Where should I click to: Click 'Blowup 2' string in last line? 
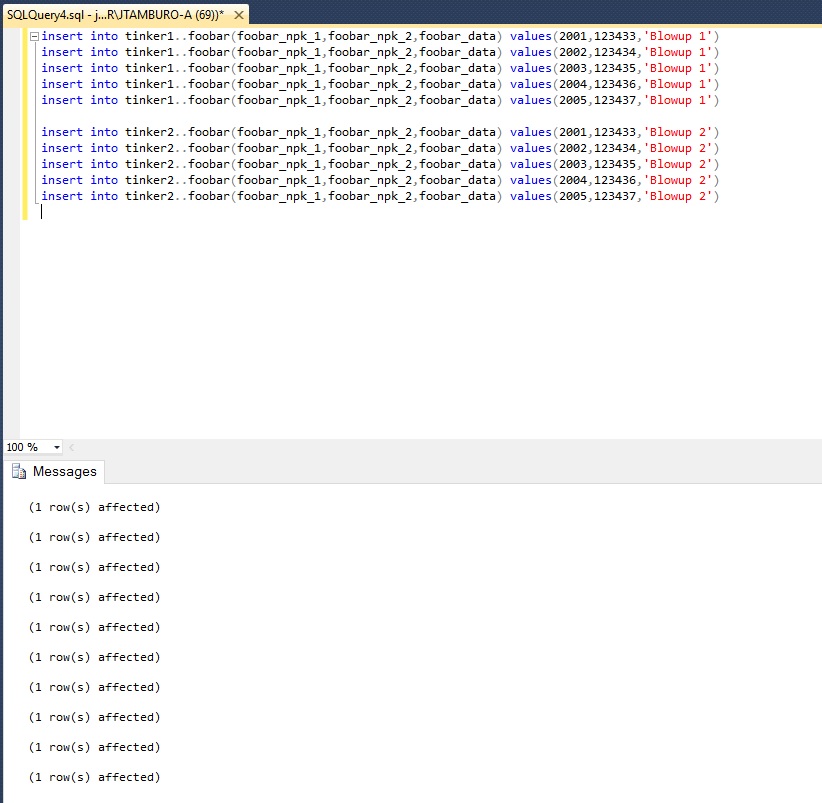tap(678, 196)
